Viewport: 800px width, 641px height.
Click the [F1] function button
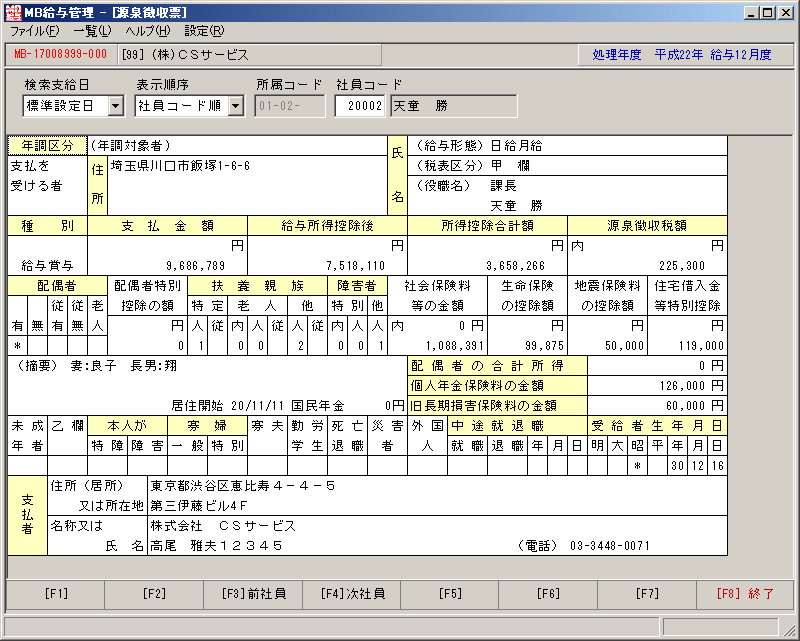click(56, 594)
